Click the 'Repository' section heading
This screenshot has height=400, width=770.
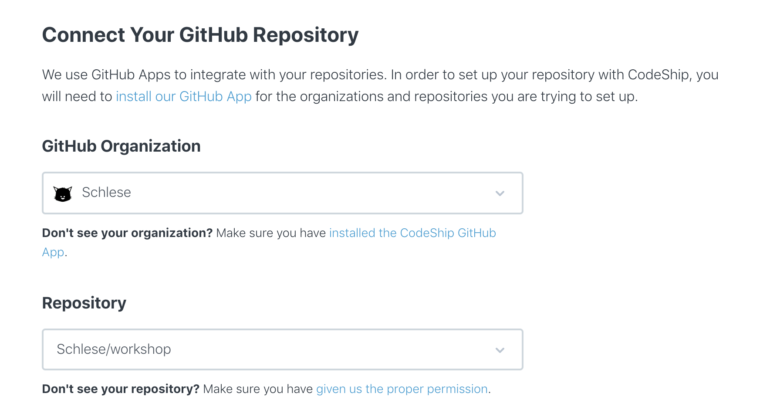[84, 303]
